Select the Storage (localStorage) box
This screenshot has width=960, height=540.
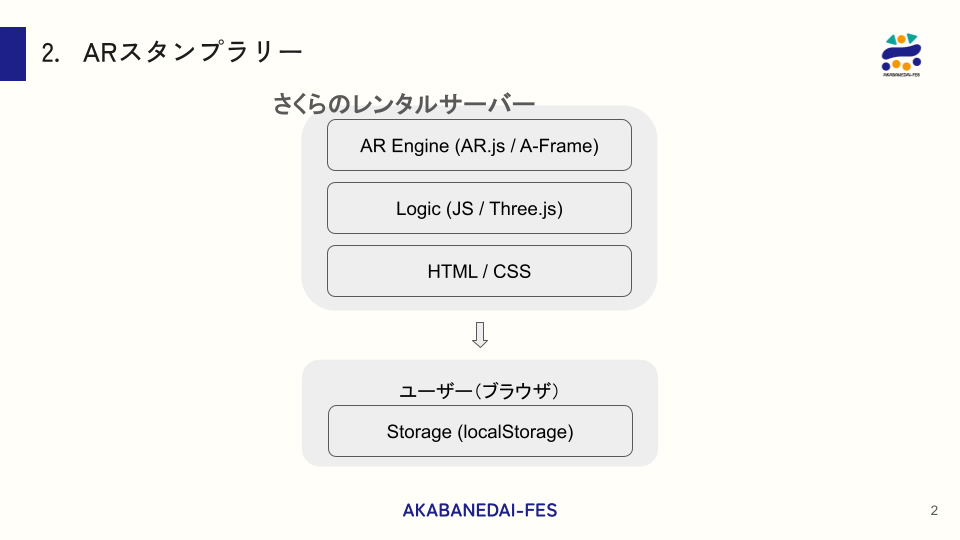480,432
